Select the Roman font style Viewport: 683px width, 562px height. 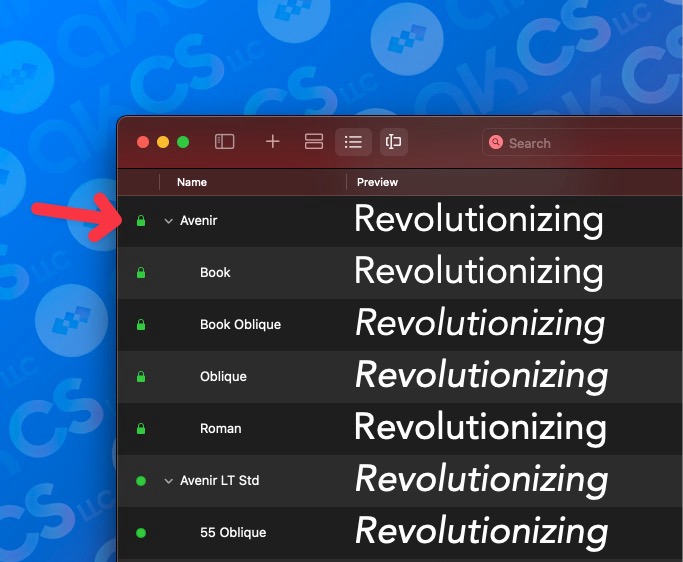[220, 428]
